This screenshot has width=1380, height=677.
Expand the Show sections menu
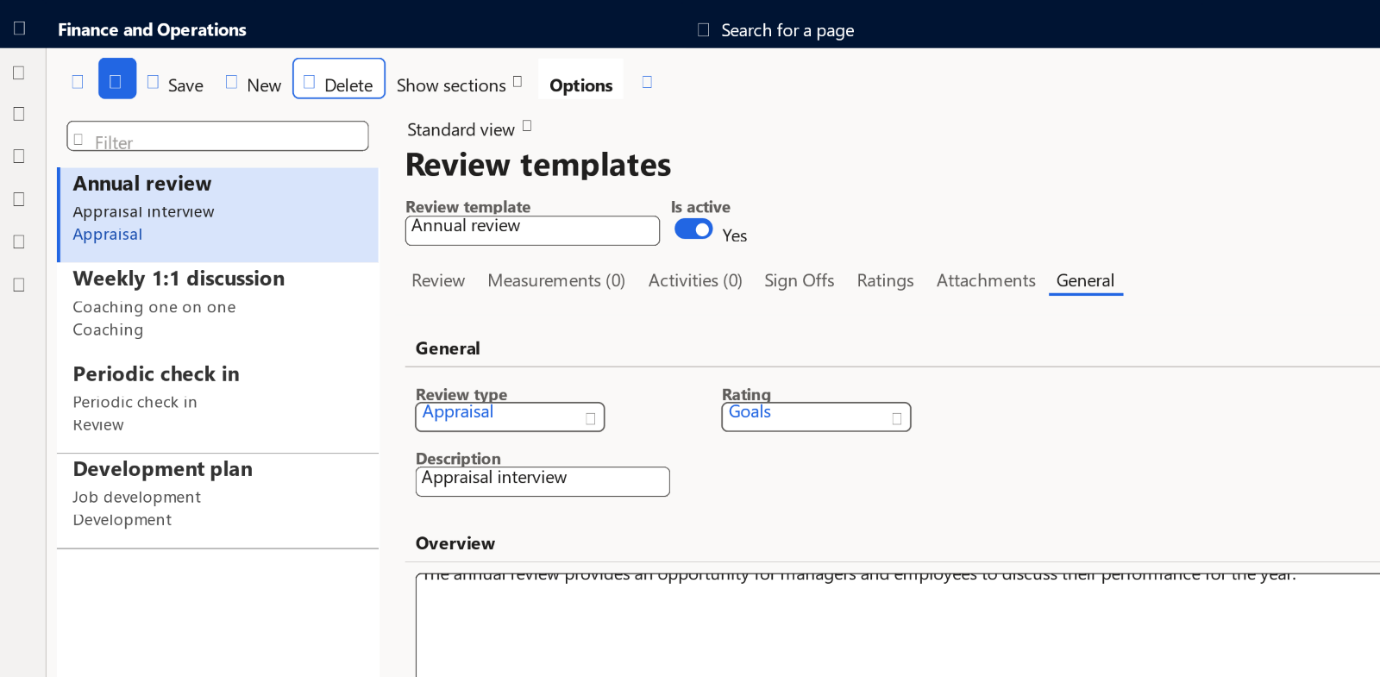click(460, 85)
